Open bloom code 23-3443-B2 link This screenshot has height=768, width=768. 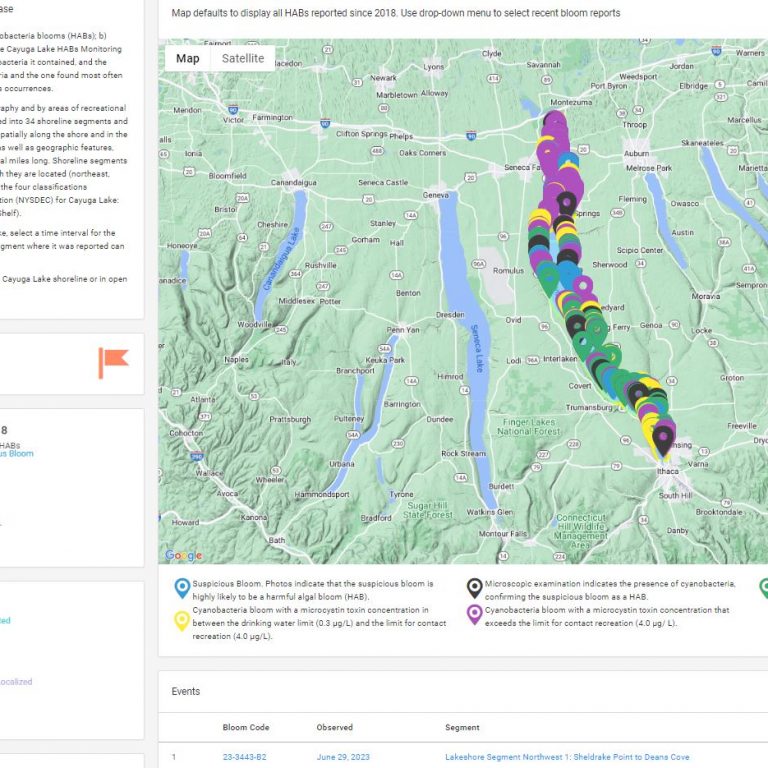point(244,757)
